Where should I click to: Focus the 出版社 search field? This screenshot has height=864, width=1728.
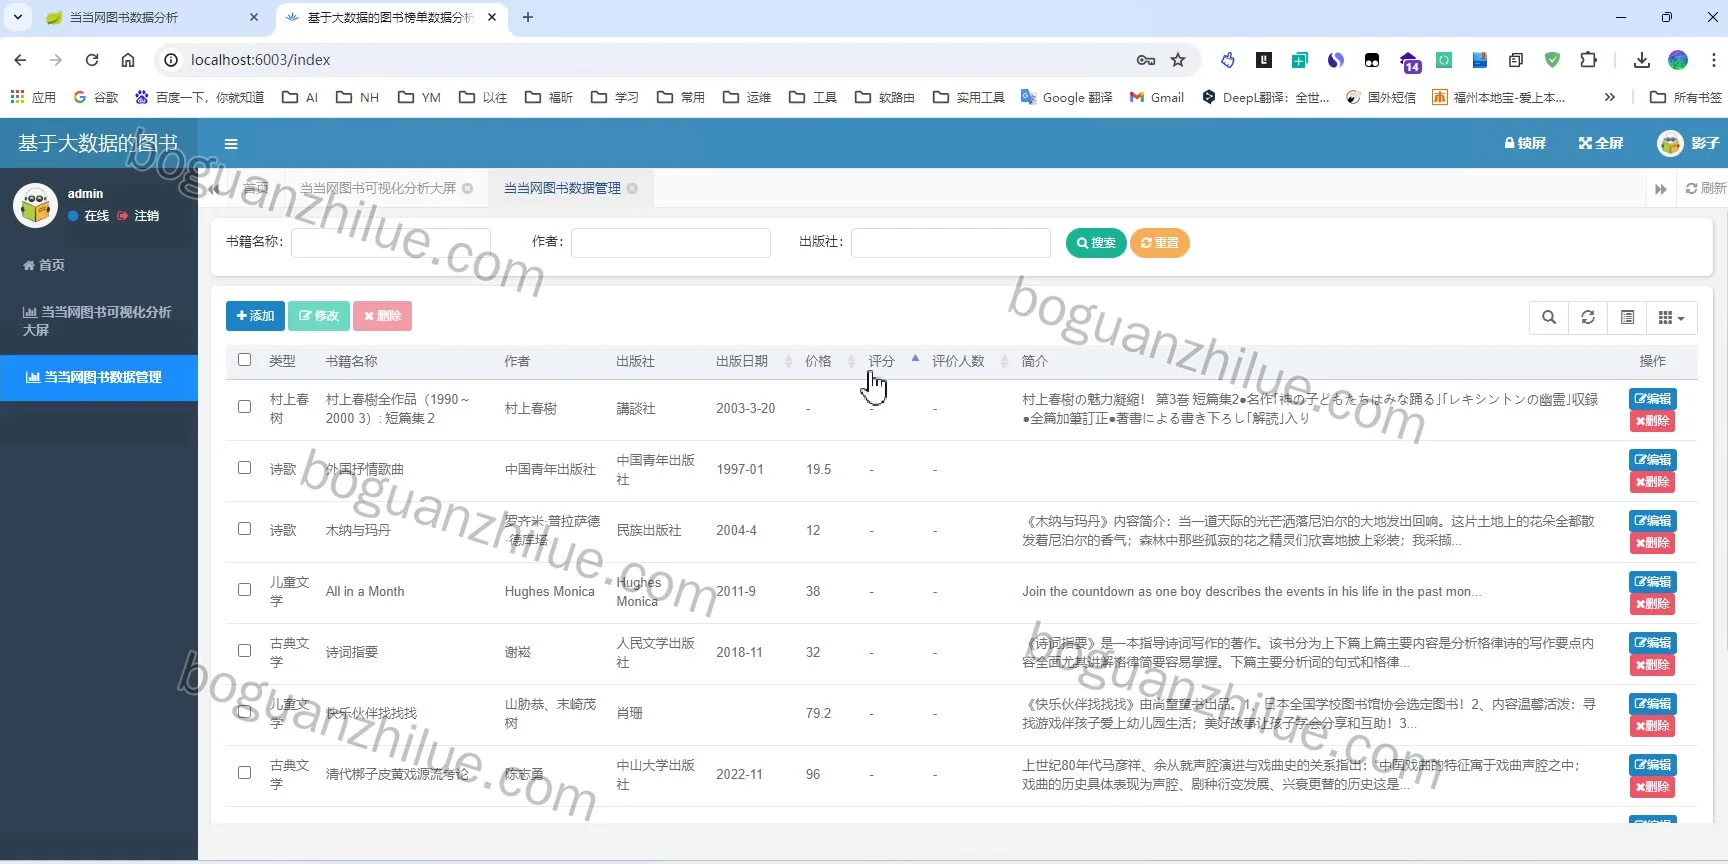tap(951, 243)
